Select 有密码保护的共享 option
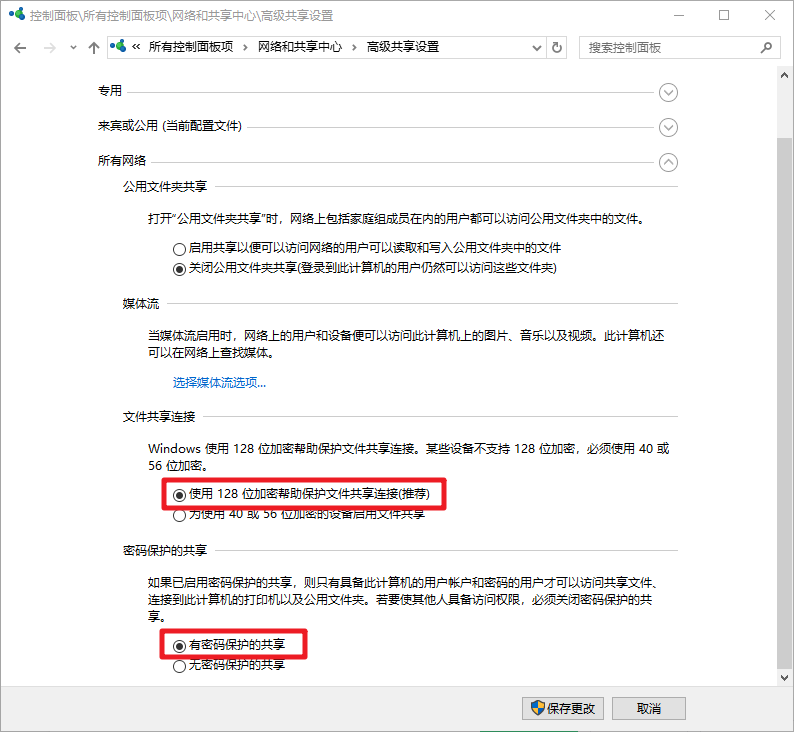Image resolution: width=794 pixels, height=732 pixels. coord(229,645)
